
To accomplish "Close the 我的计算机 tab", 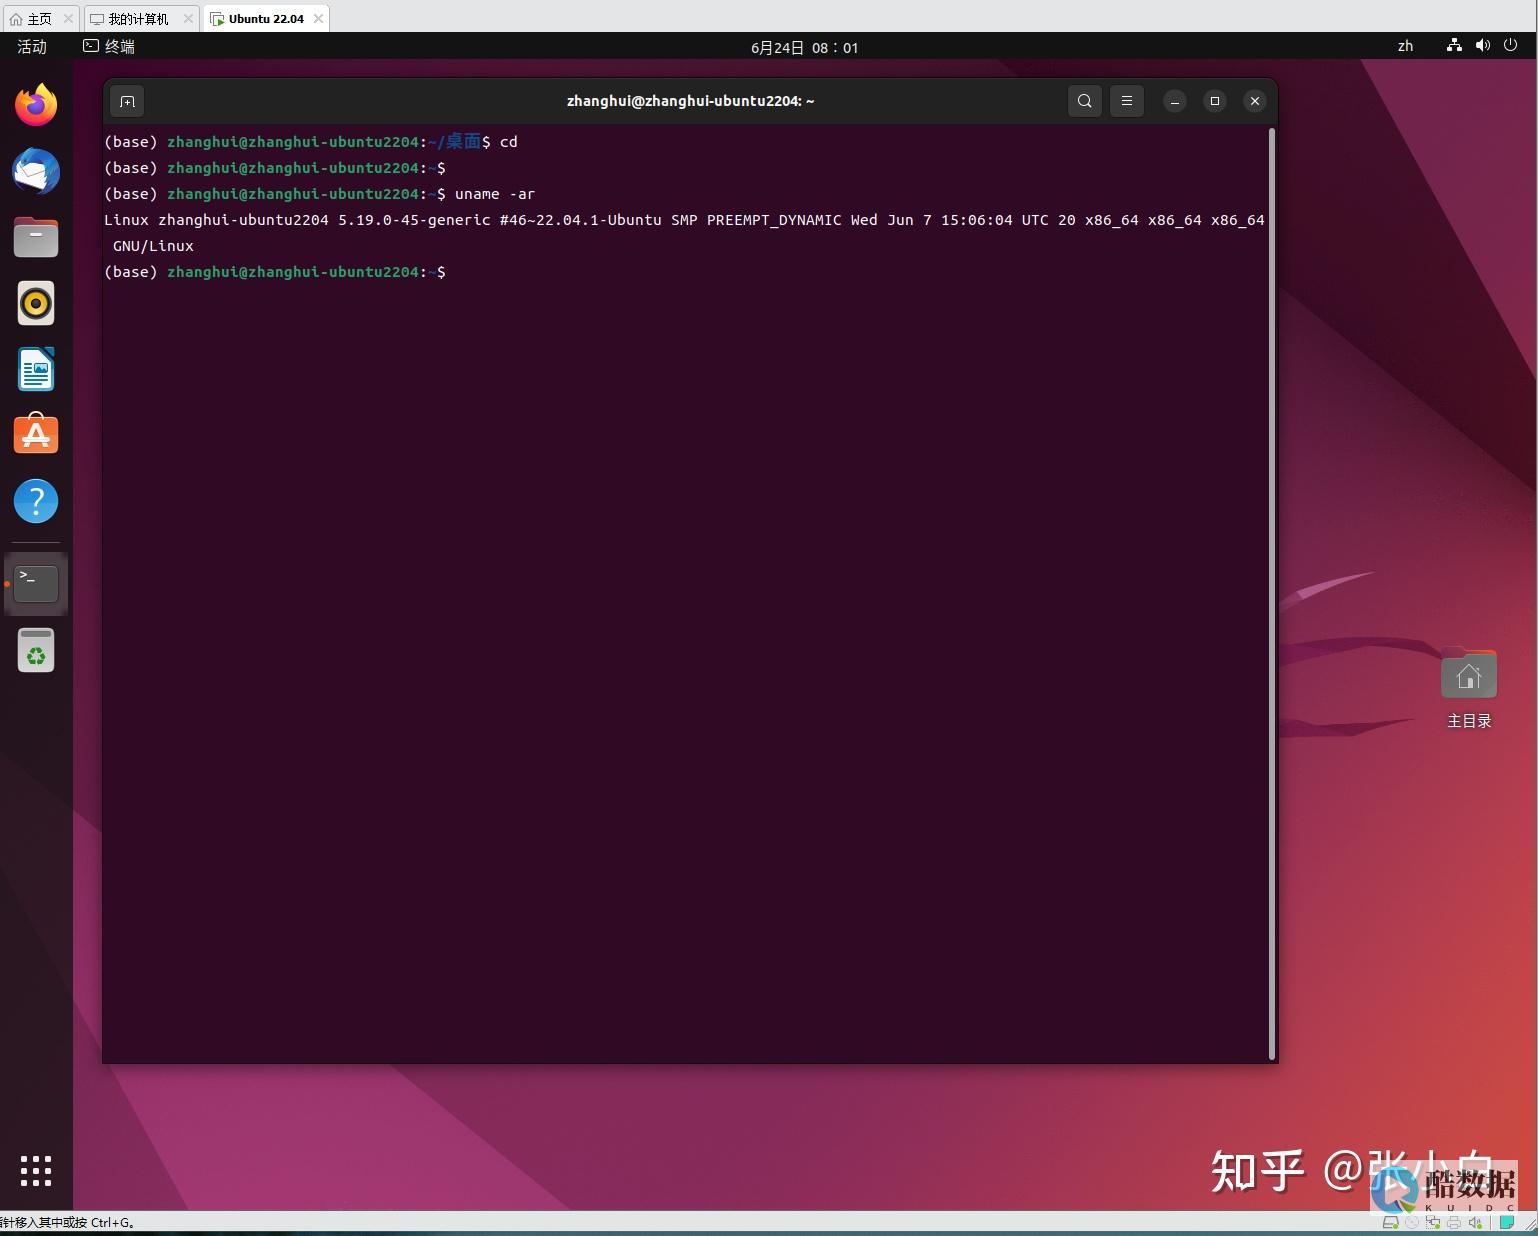I will click(188, 19).
